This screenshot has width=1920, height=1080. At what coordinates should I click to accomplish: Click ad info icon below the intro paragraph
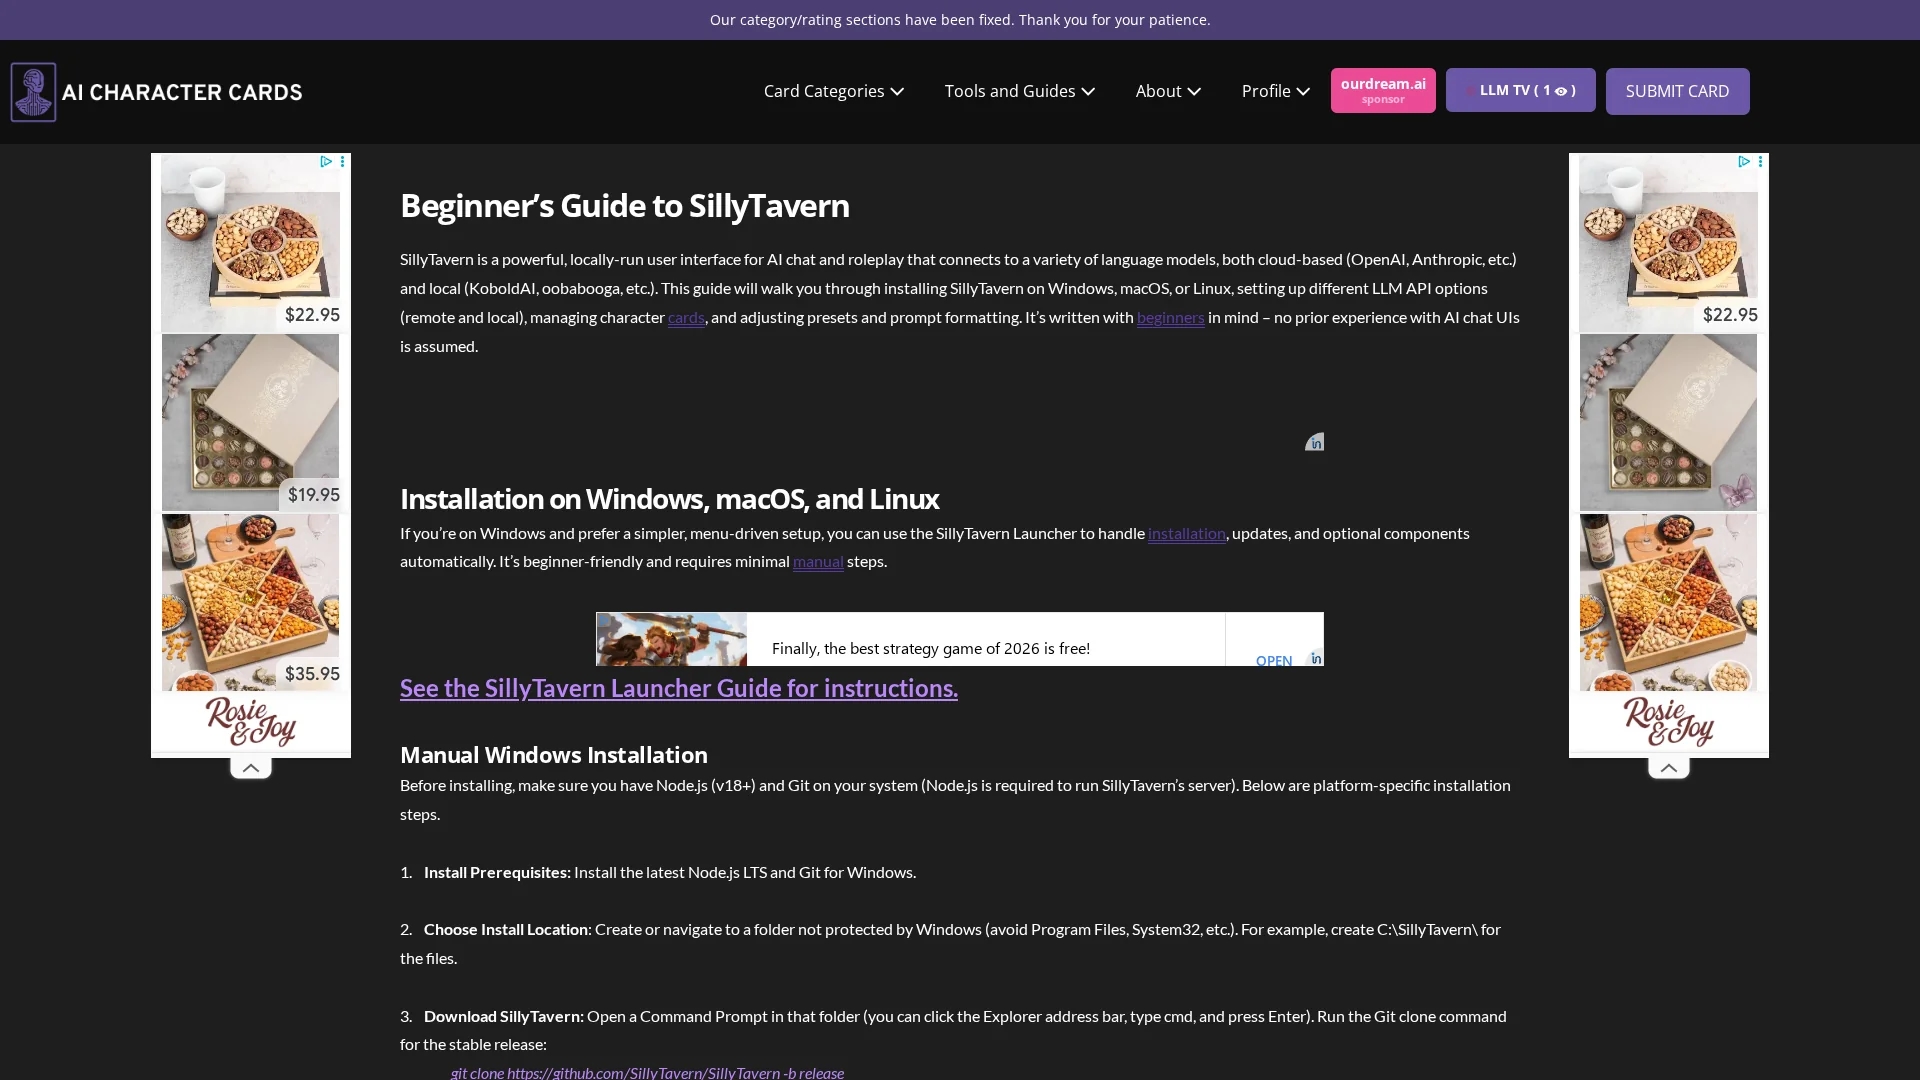coord(1314,442)
